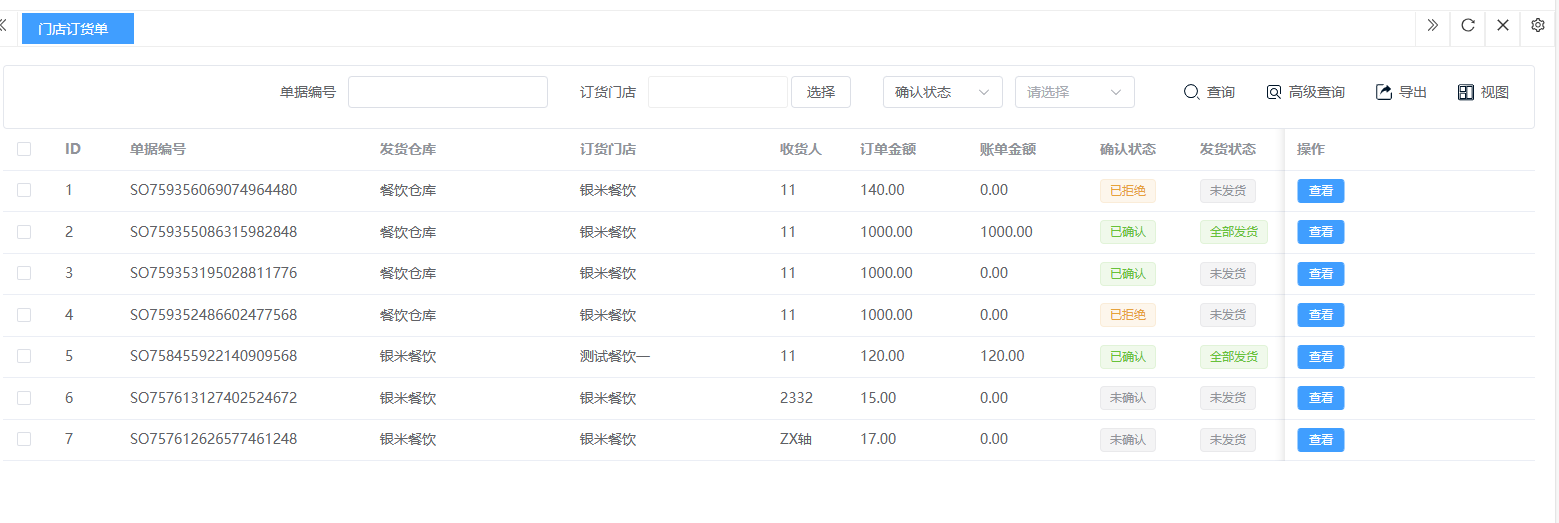
Task: Click 查看 for the ZX轴 recipient order
Action: pyautogui.click(x=1320, y=440)
